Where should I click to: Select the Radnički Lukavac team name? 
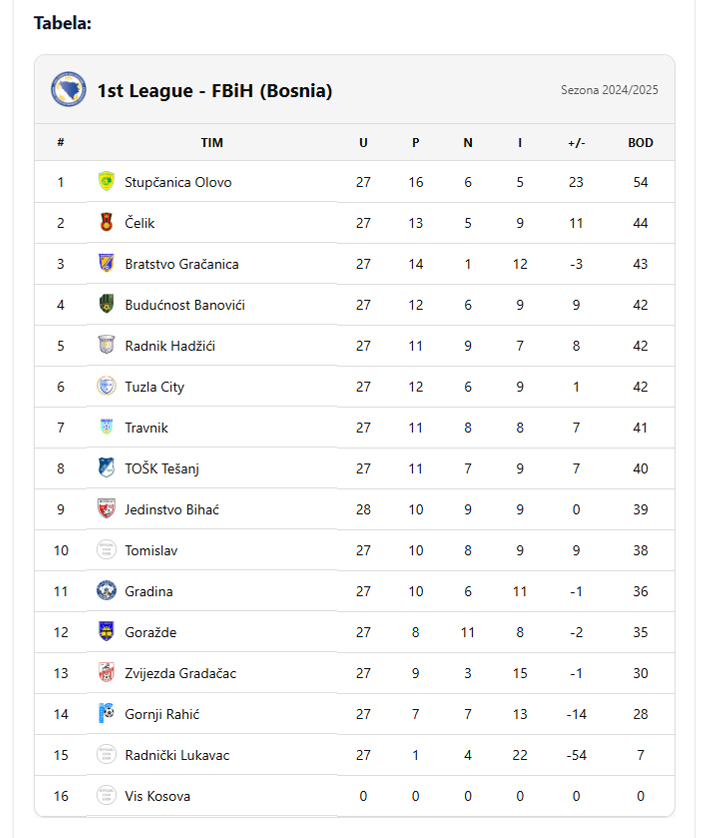(x=177, y=755)
